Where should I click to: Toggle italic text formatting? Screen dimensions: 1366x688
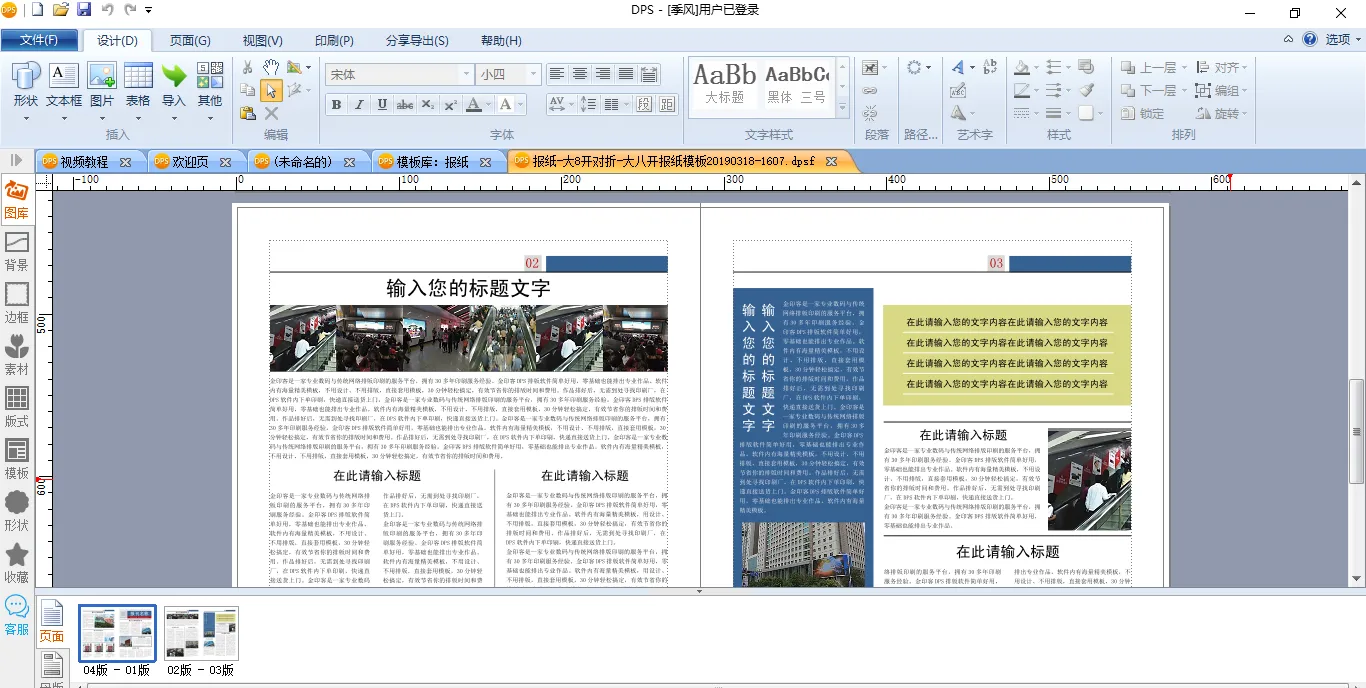(x=359, y=105)
